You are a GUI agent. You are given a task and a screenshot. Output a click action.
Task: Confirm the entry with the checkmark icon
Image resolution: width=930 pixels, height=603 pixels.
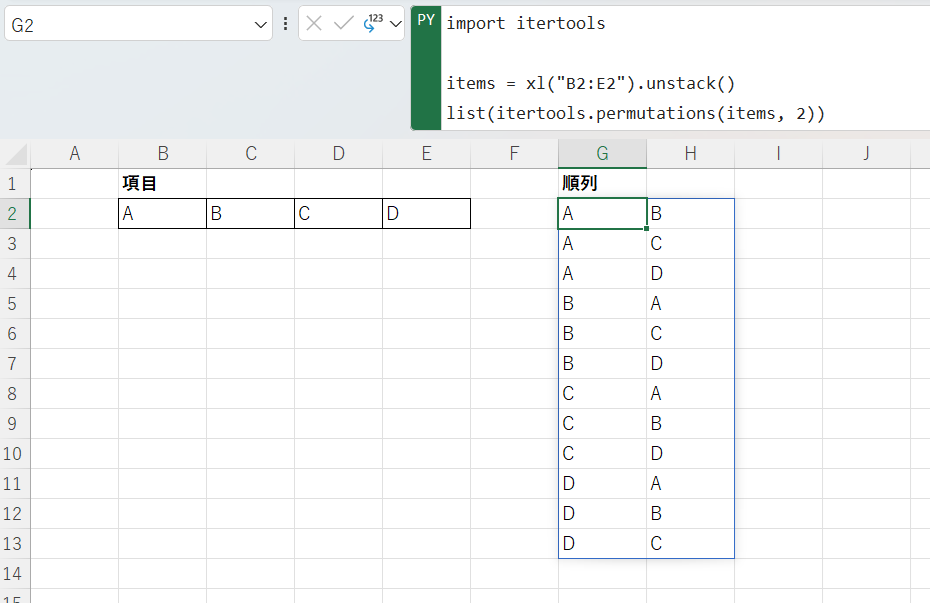tap(343, 24)
